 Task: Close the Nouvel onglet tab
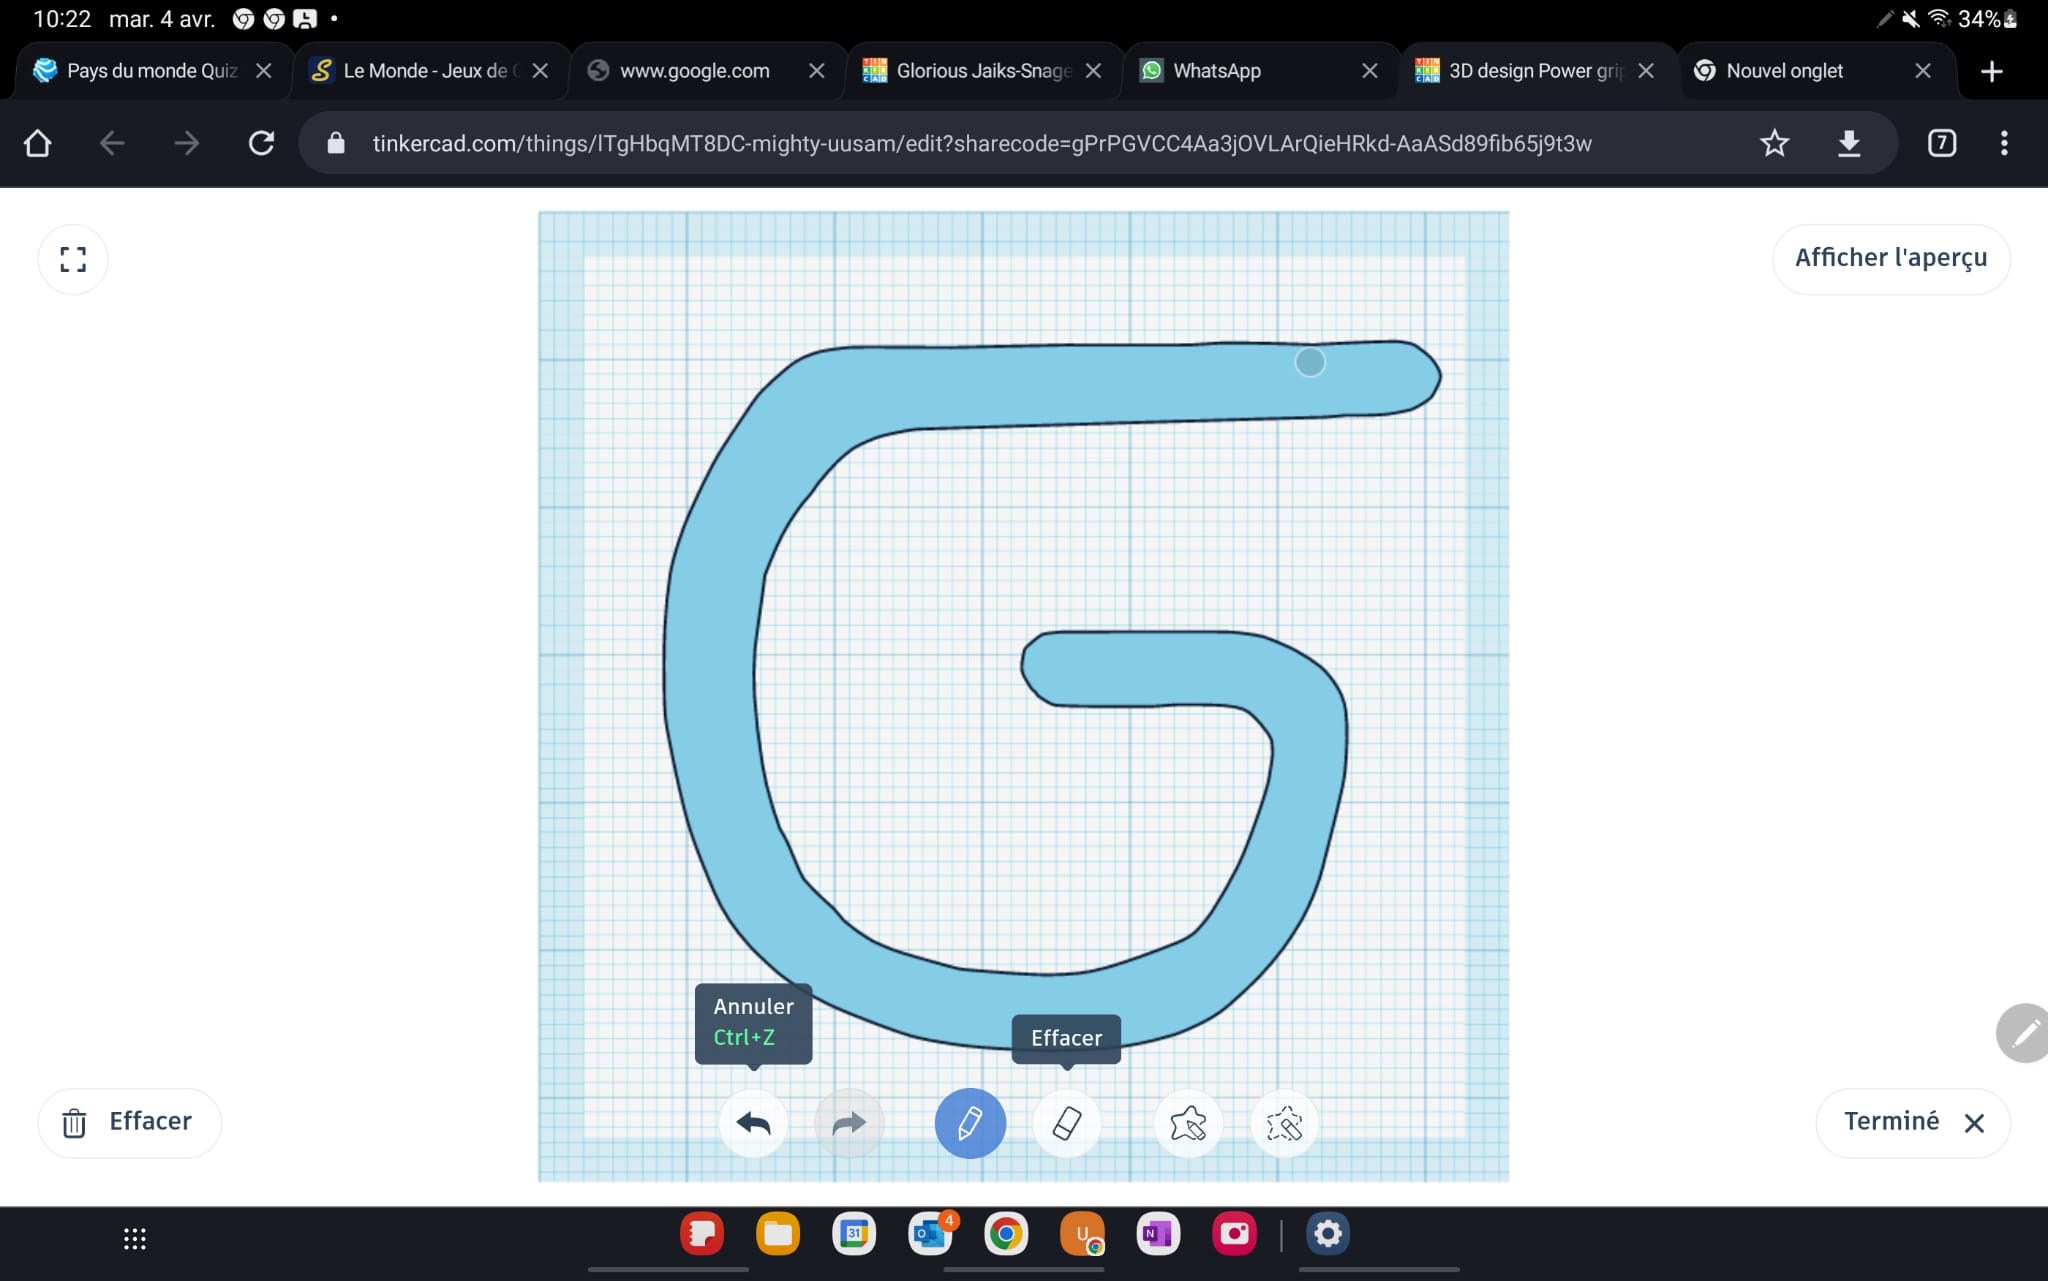[1923, 71]
